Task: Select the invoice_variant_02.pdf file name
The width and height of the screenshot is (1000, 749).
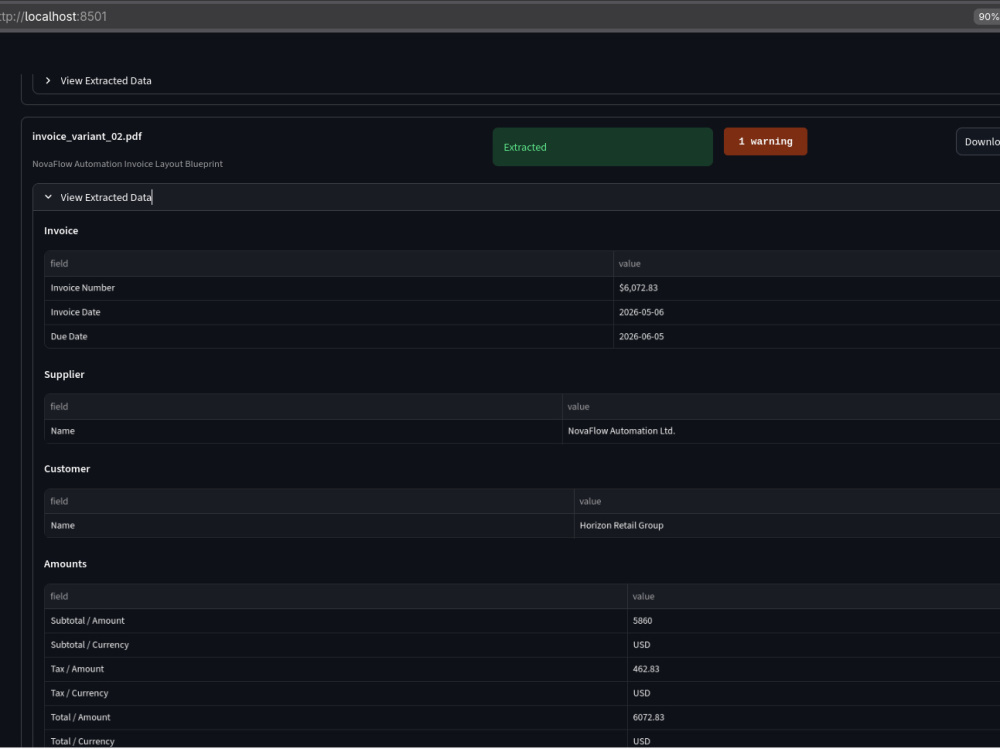Action: point(87,136)
